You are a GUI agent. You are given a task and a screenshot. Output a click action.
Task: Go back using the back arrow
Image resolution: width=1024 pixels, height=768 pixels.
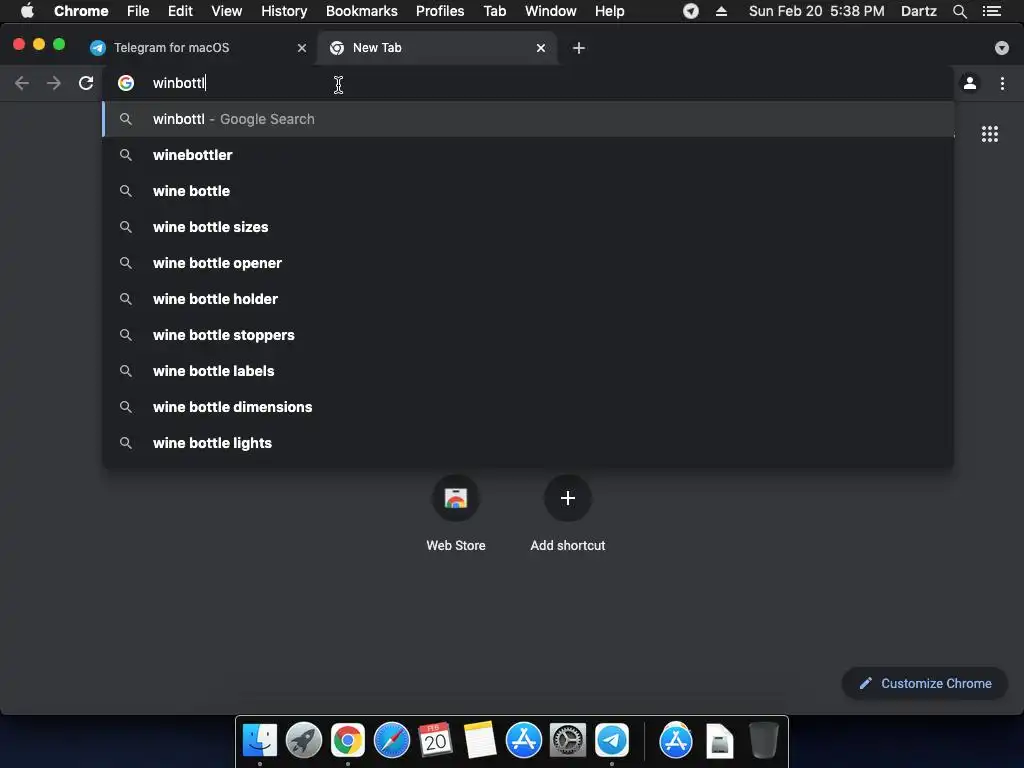tap(22, 83)
